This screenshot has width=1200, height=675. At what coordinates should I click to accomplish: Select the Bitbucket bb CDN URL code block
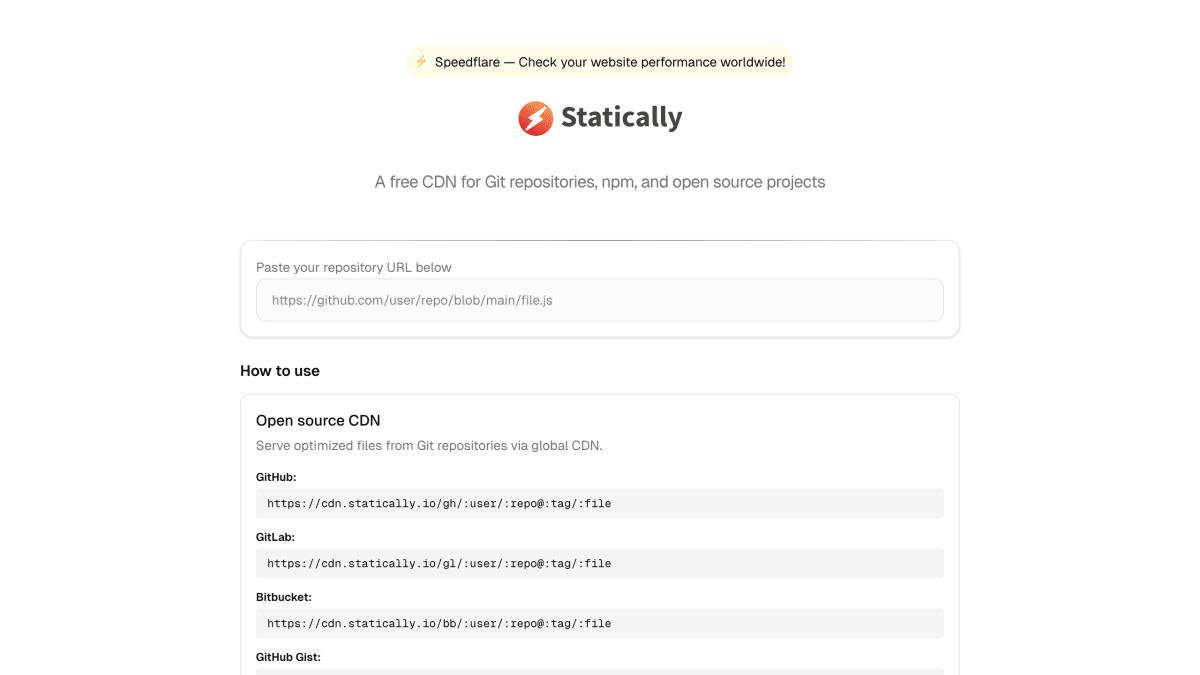pyautogui.click(x=600, y=623)
